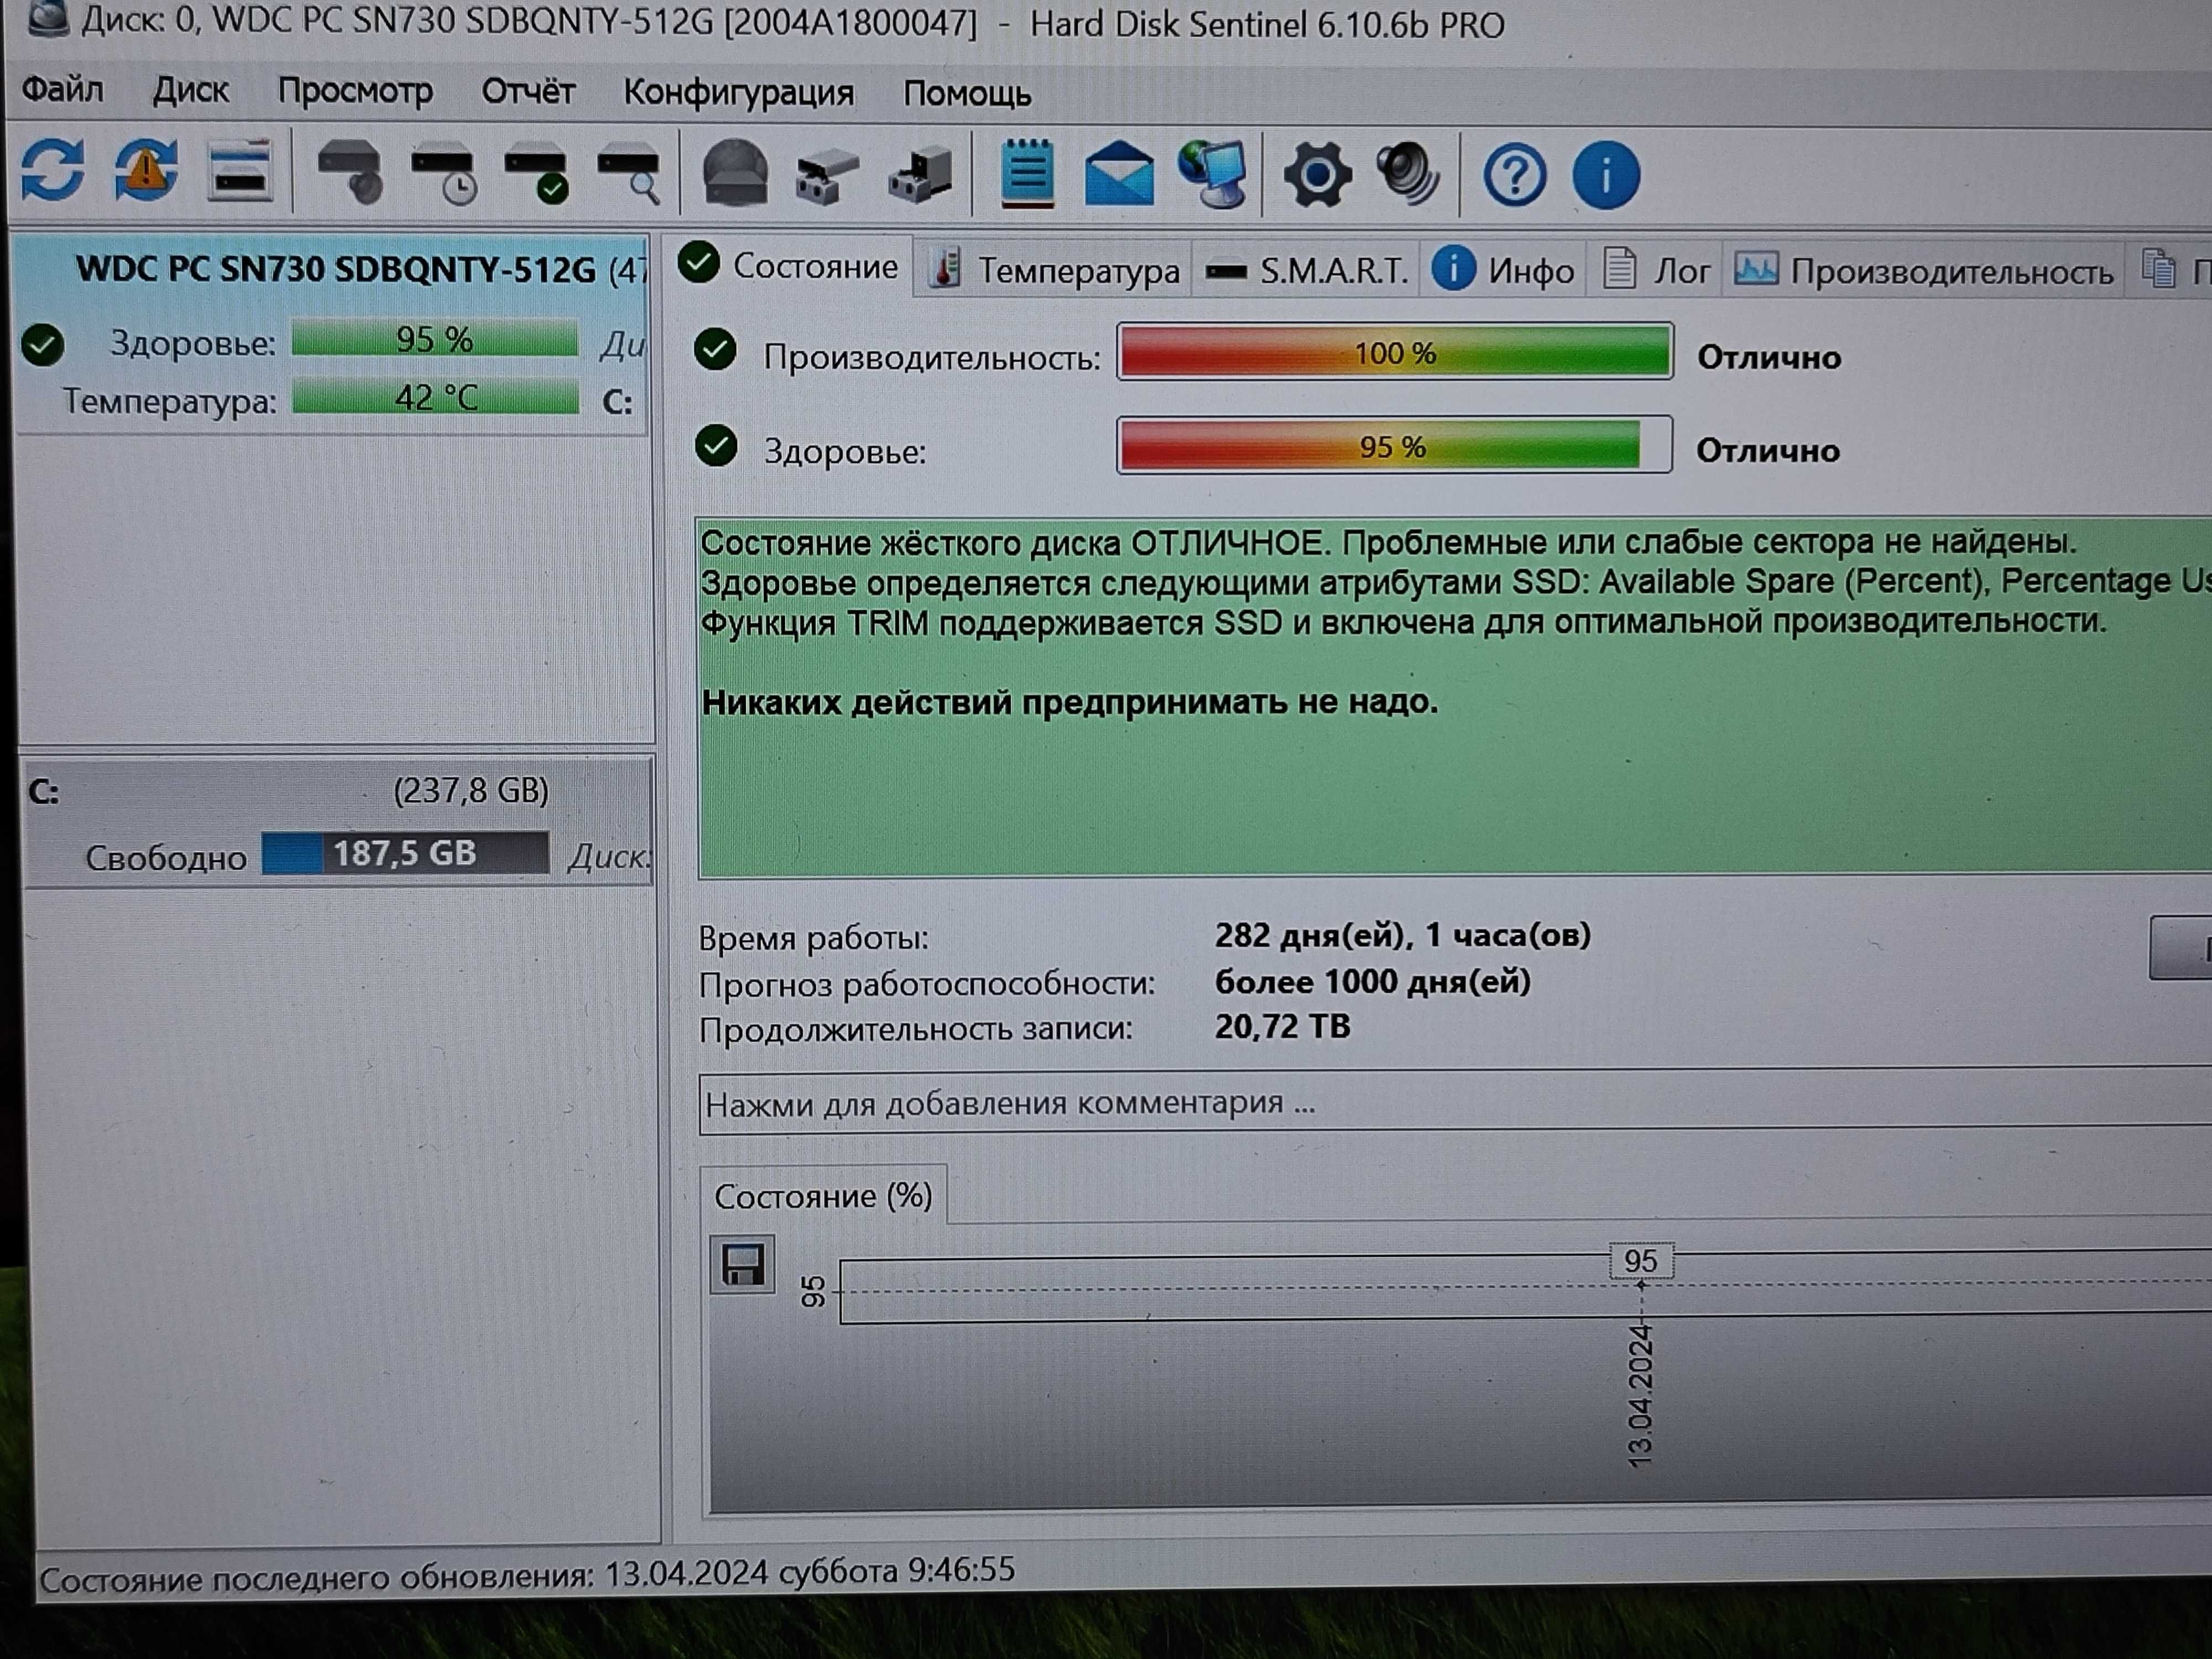
Task: Open the blue notepad report icon
Action: click(1027, 174)
